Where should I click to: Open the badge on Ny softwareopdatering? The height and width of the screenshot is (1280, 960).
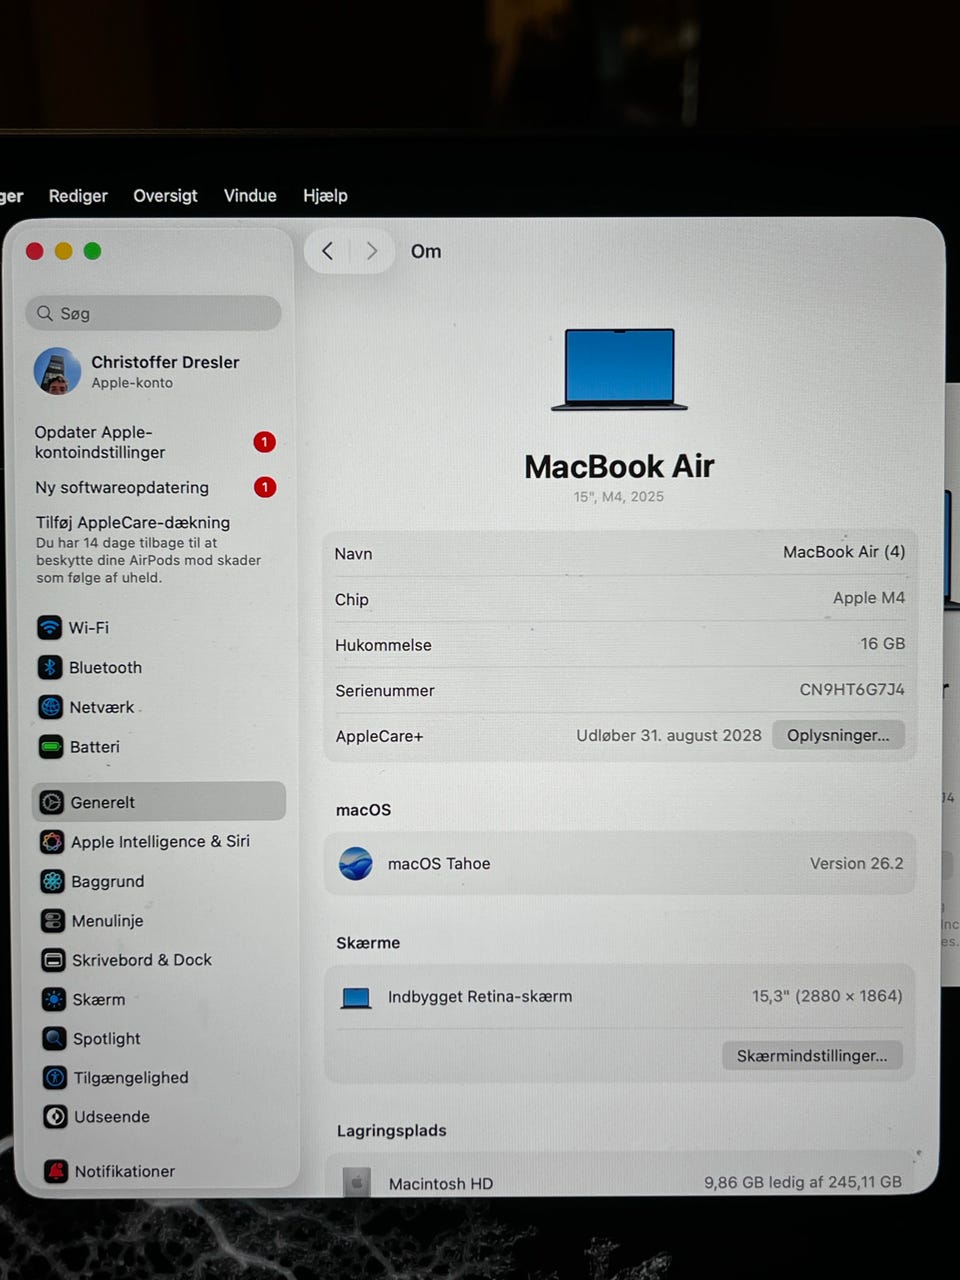pos(265,487)
